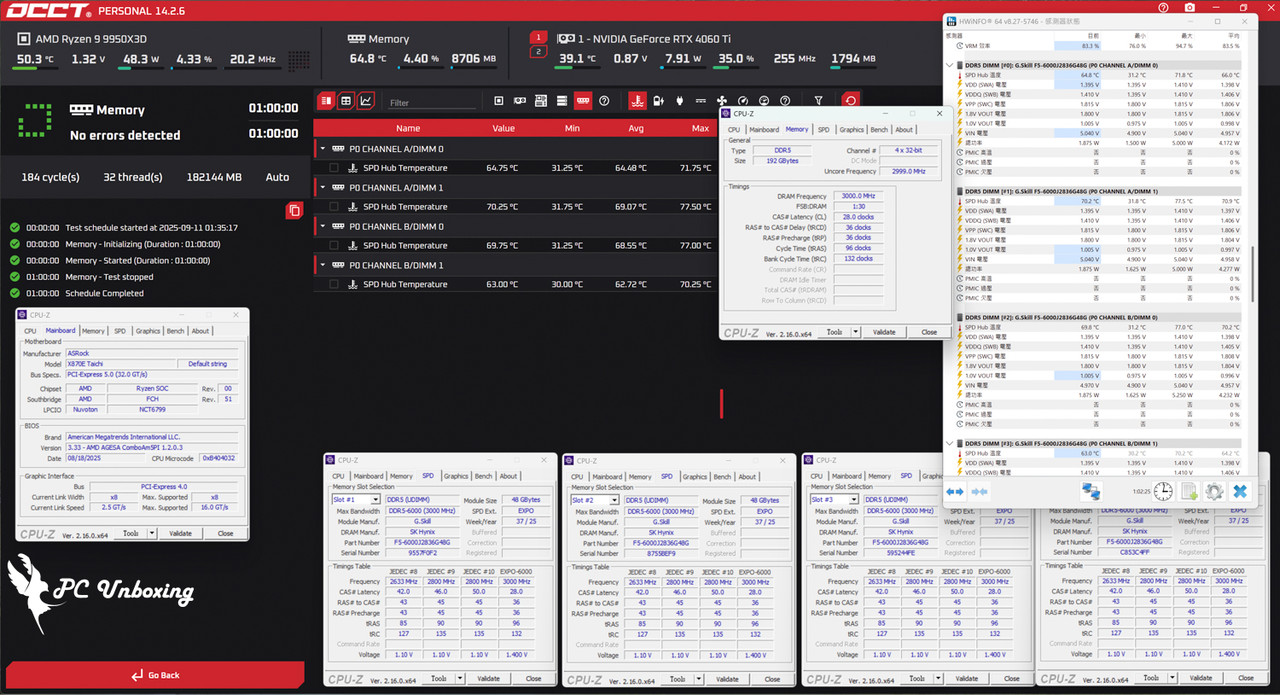Image resolution: width=1280 pixels, height=695 pixels.
Task: Click the Filter input field in OCCT
Action: (432, 102)
